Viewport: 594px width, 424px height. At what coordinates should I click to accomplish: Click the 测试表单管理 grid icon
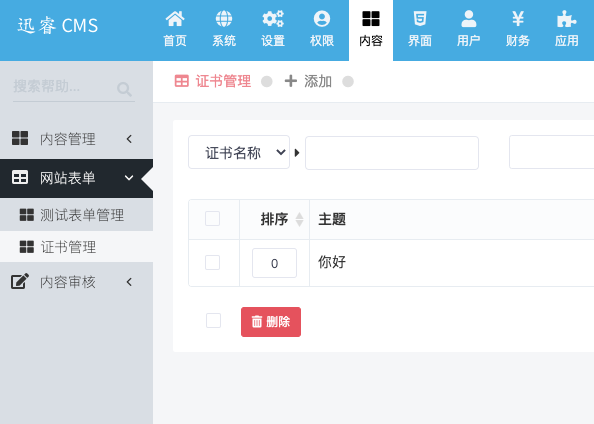tap(27, 215)
